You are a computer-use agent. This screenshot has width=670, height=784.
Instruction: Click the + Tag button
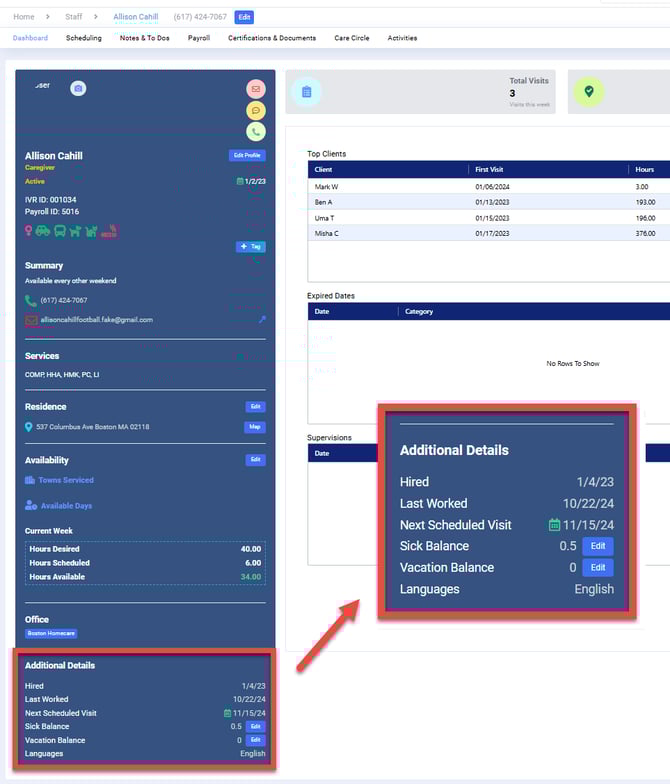[x=251, y=246]
